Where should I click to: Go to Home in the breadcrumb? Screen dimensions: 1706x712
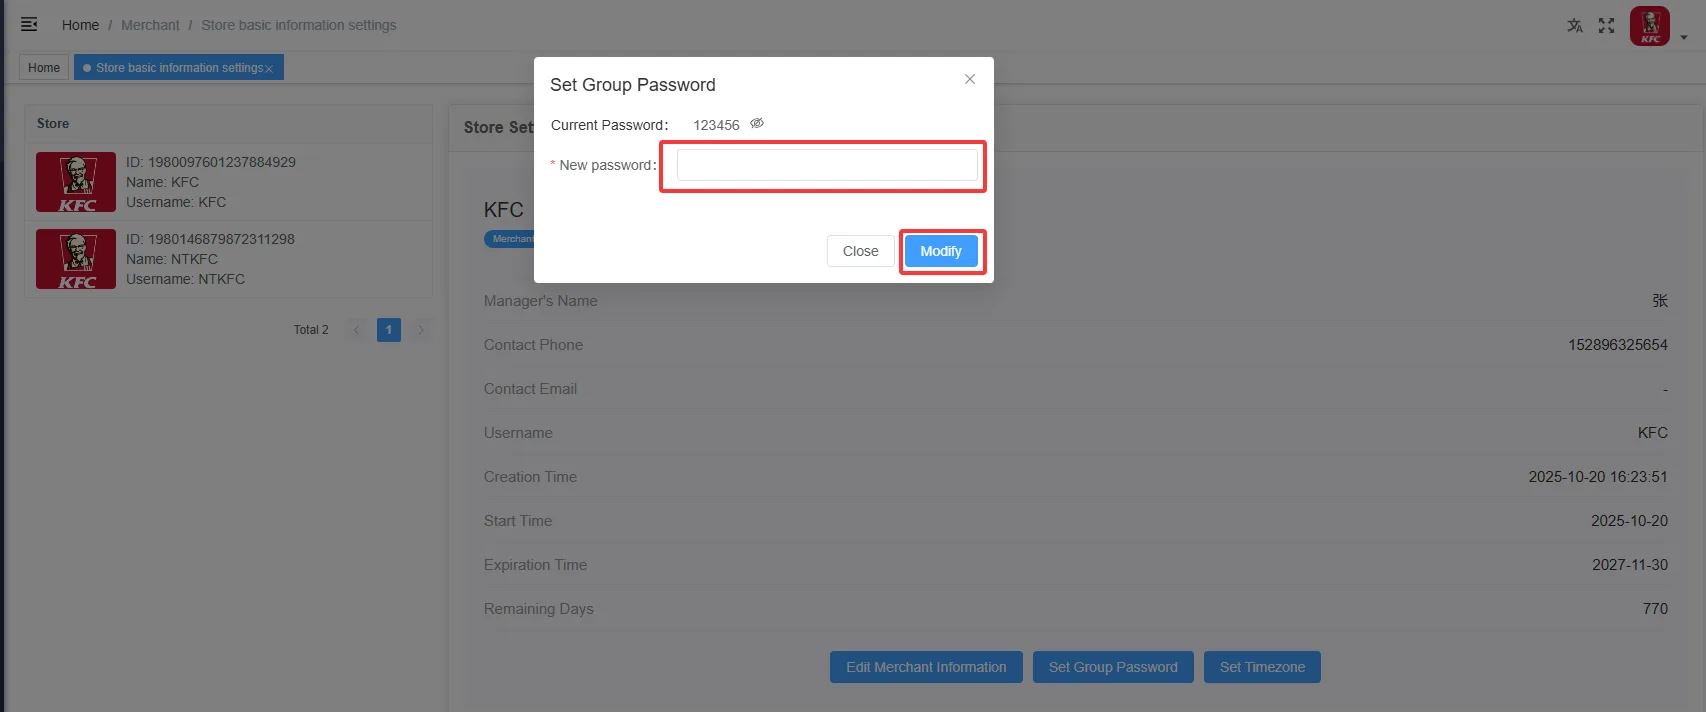(x=80, y=25)
